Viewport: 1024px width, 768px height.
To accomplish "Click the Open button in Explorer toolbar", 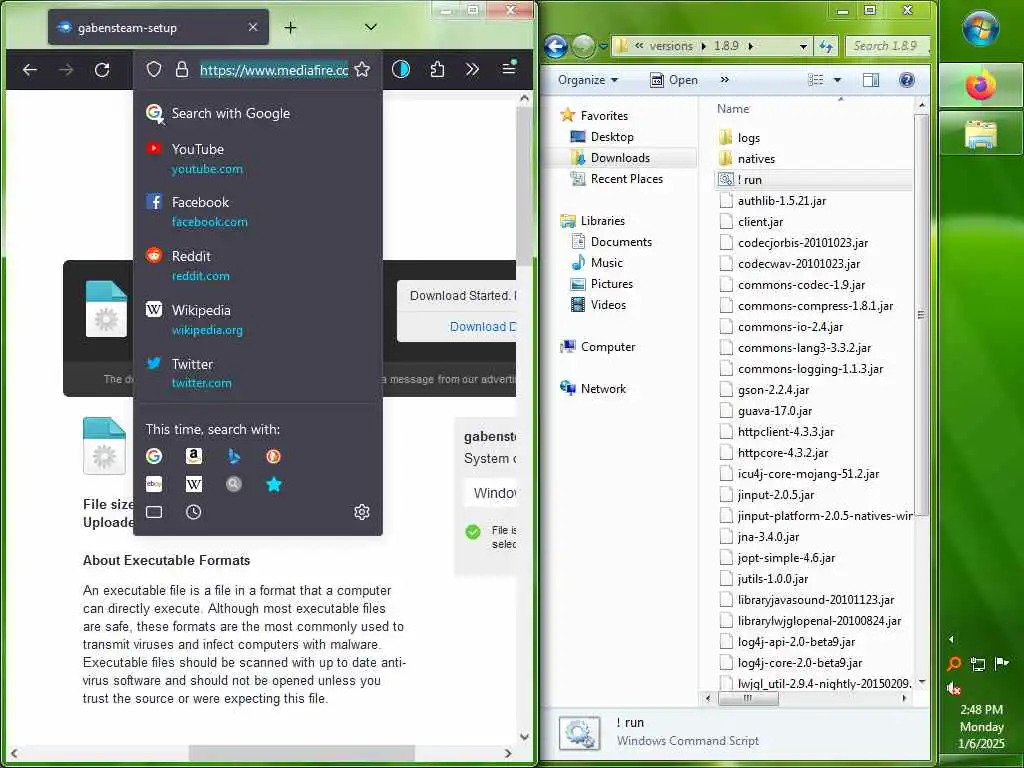I will click(x=675, y=80).
